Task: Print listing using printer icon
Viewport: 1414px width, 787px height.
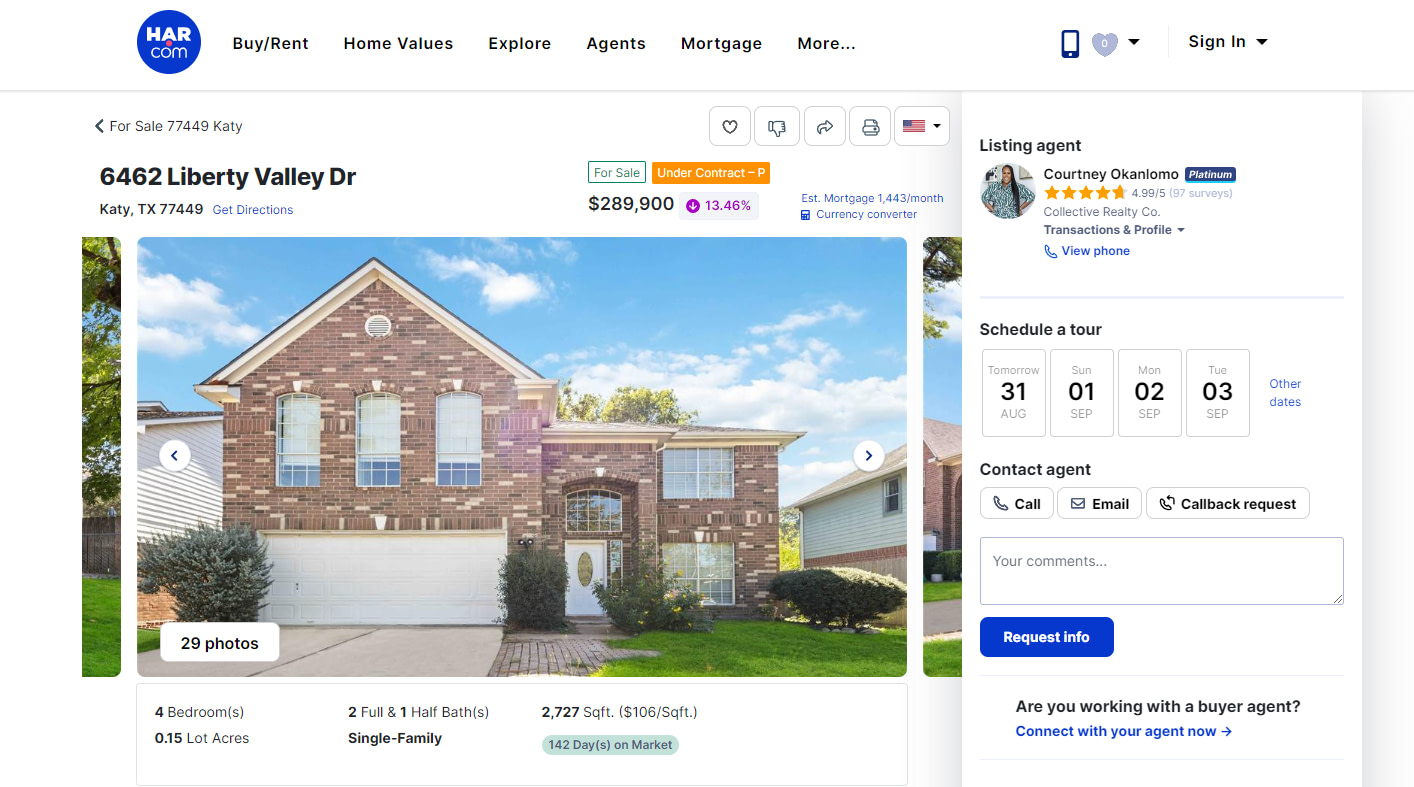Action: (870, 127)
